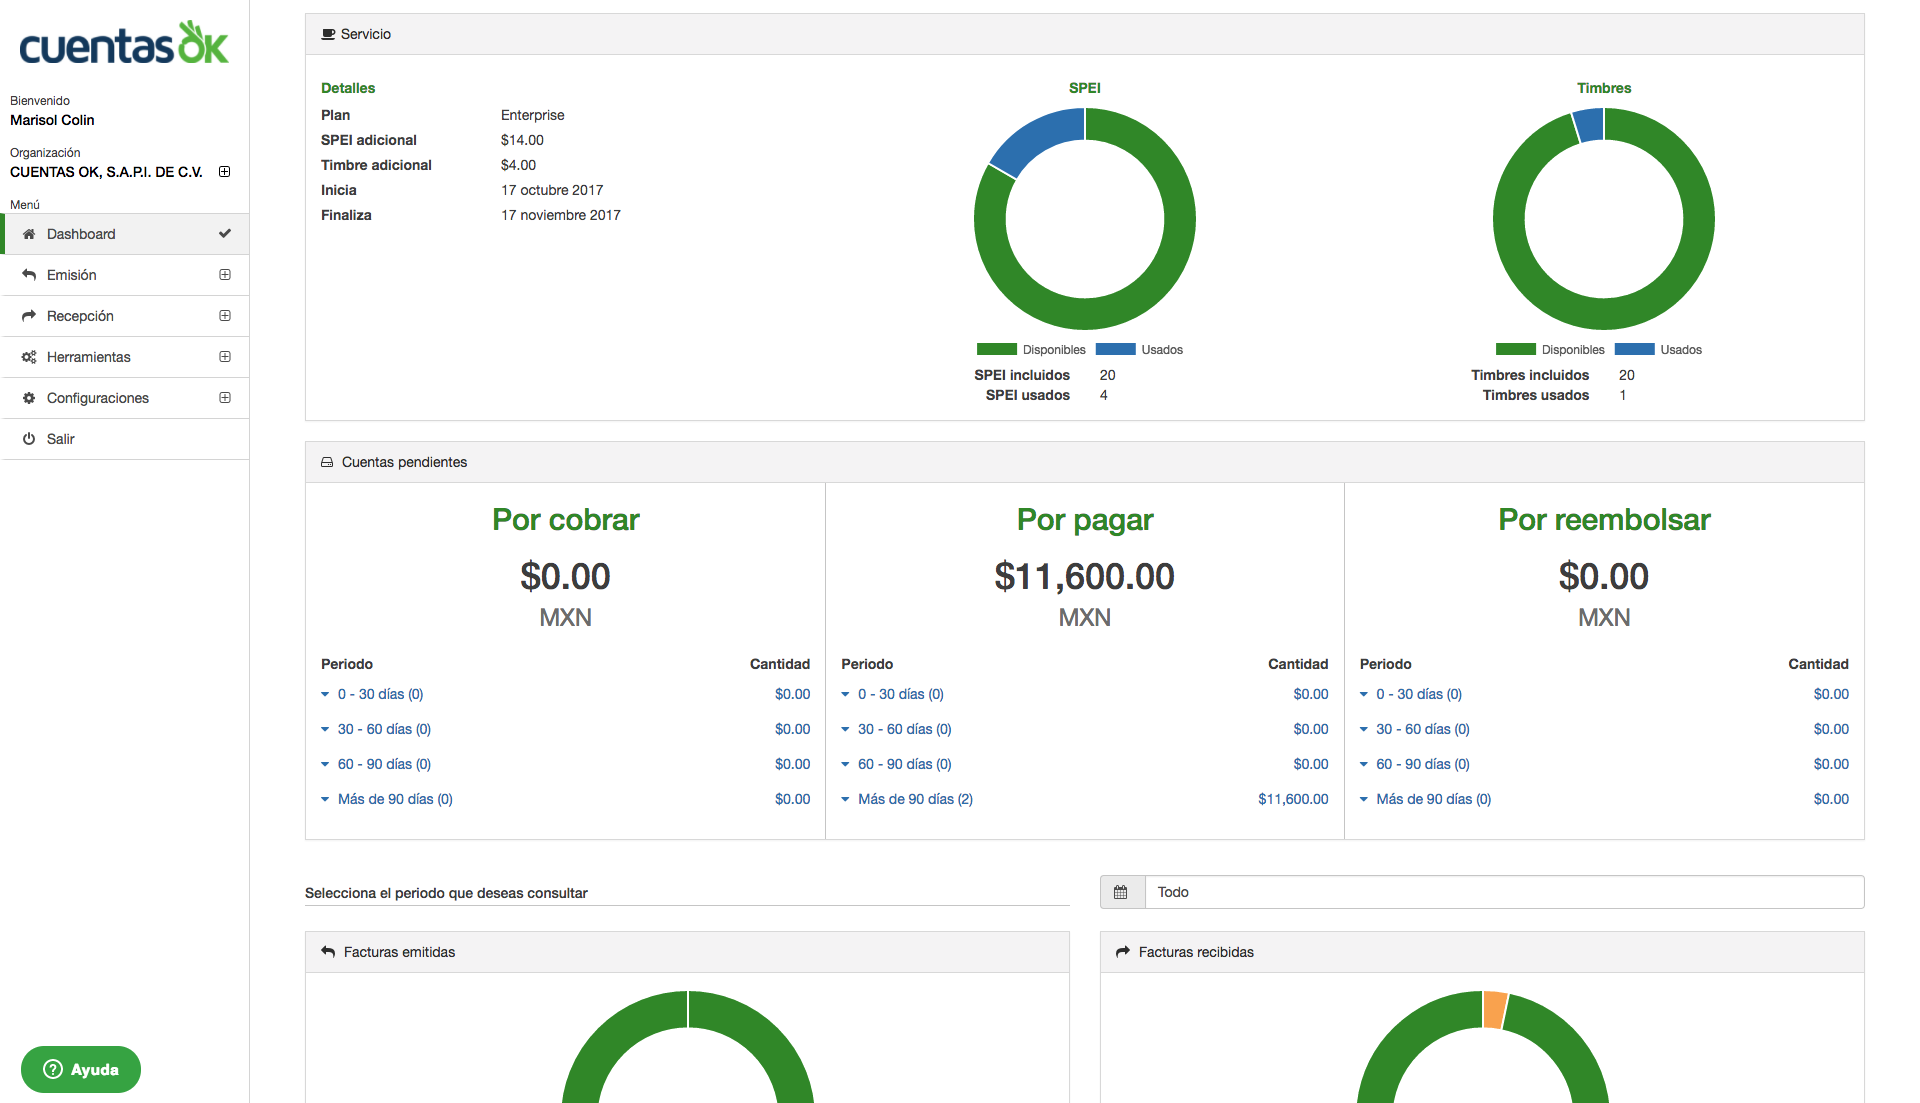Click the CUENTAS OK, S.A.P.I. DE C.V. organization name
The width and height of the screenshot is (1920, 1103).
point(106,172)
